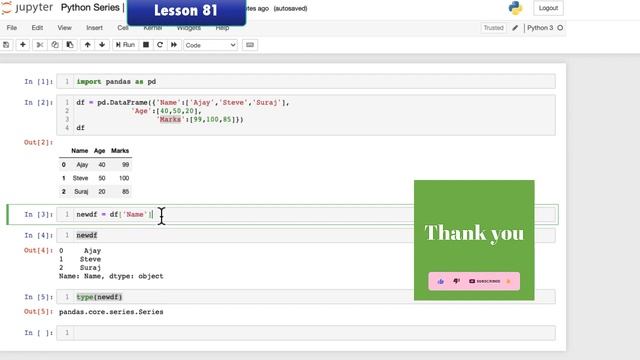Open the Help menu

click(222, 28)
